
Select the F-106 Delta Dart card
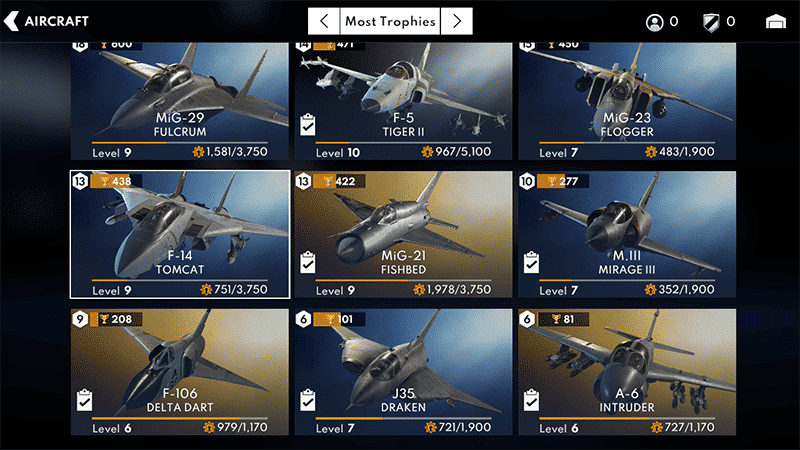180,372
